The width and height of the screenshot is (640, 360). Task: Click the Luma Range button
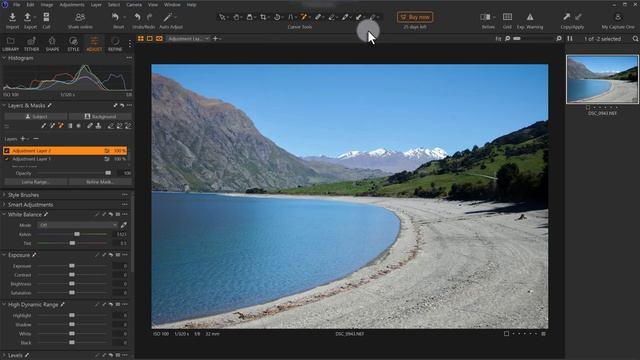tap(36, 182)
